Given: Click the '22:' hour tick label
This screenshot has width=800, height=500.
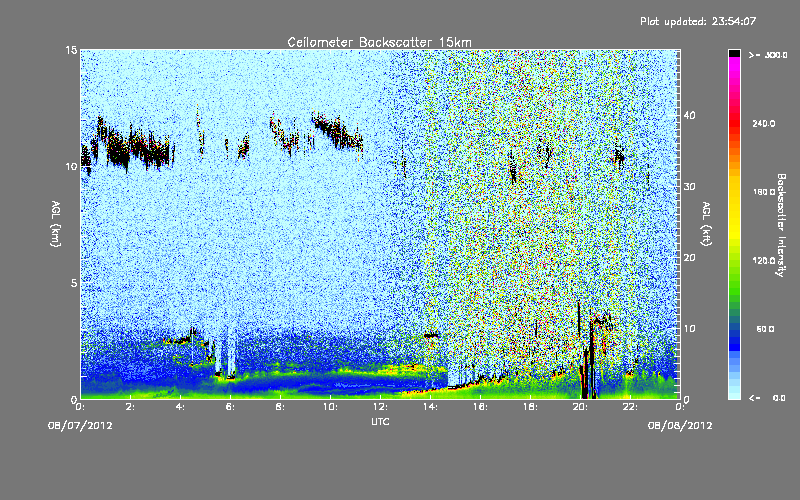Looking at the screenshot, I should click(630, 407).
